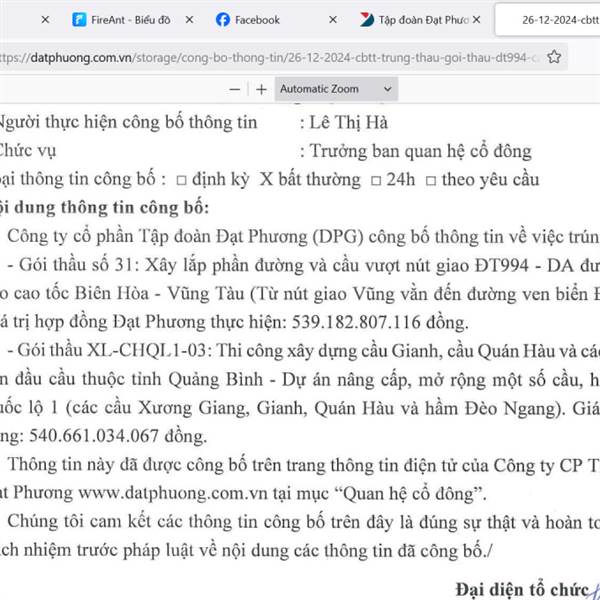Close the leftmost partially hidden tab
Screen dimensions: 600x600
pos(45,20)
